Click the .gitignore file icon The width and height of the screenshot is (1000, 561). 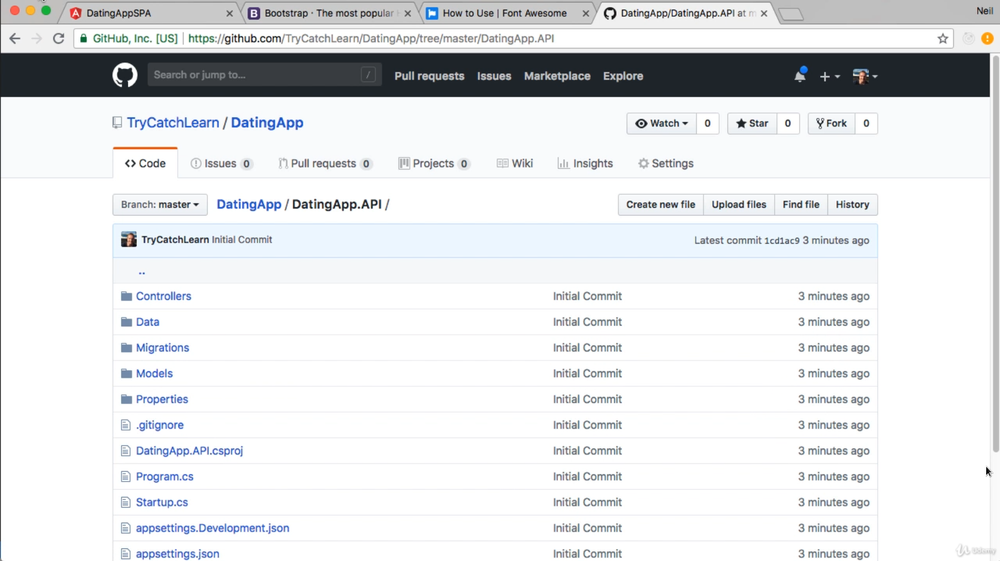126,425
